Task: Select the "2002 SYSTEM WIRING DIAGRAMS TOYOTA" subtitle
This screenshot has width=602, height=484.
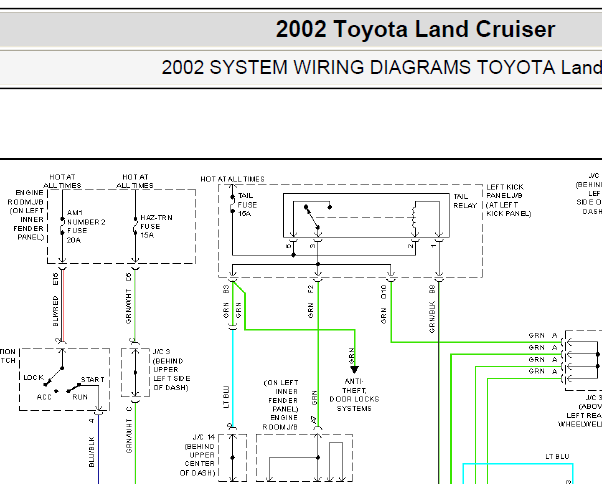Action: click(x=359, y=67)
